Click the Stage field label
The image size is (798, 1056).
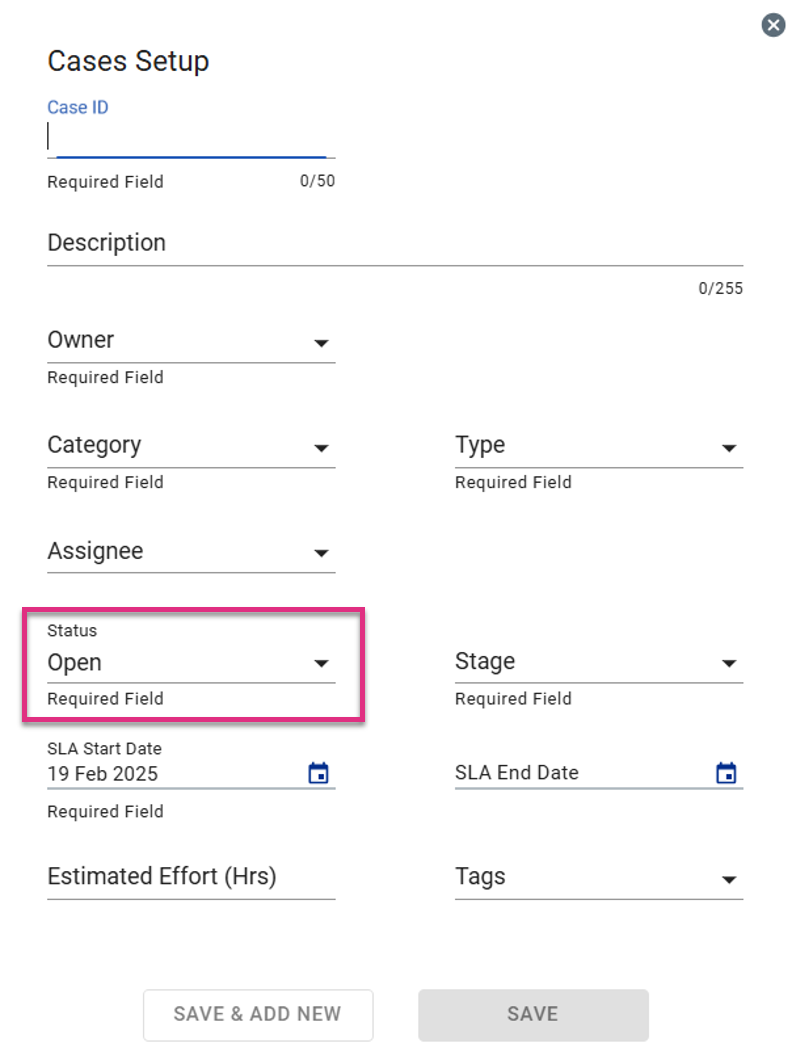(x=485, y=662)
